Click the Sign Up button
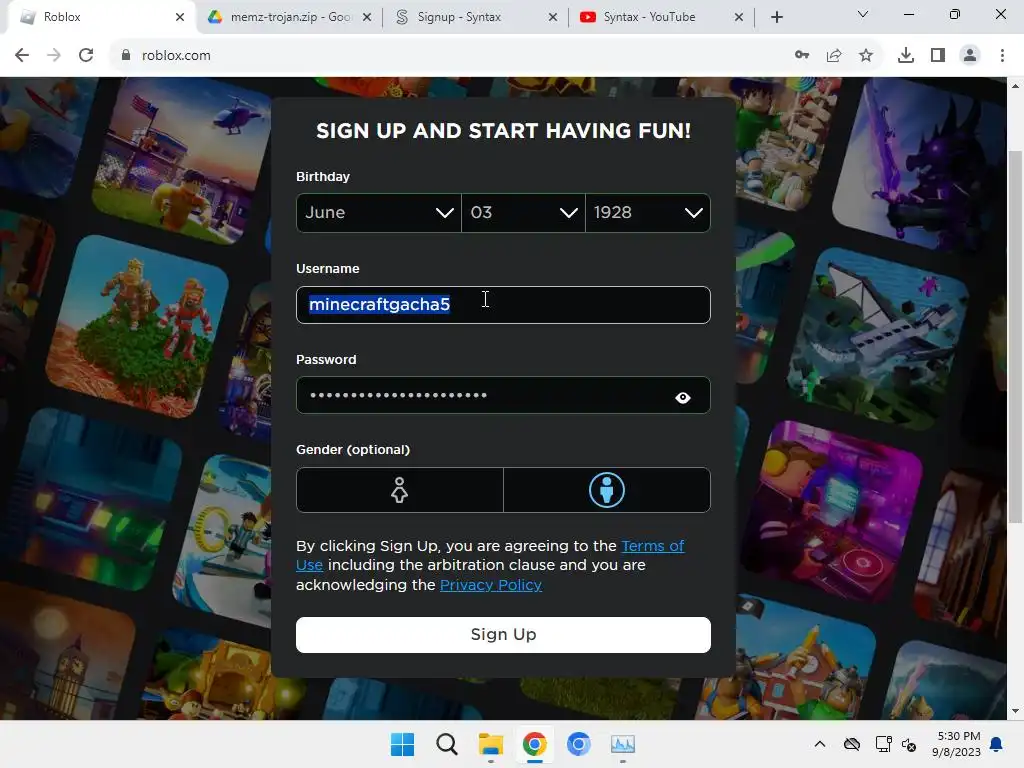This screenshot has width=1024, height=768. pos(503,635)
